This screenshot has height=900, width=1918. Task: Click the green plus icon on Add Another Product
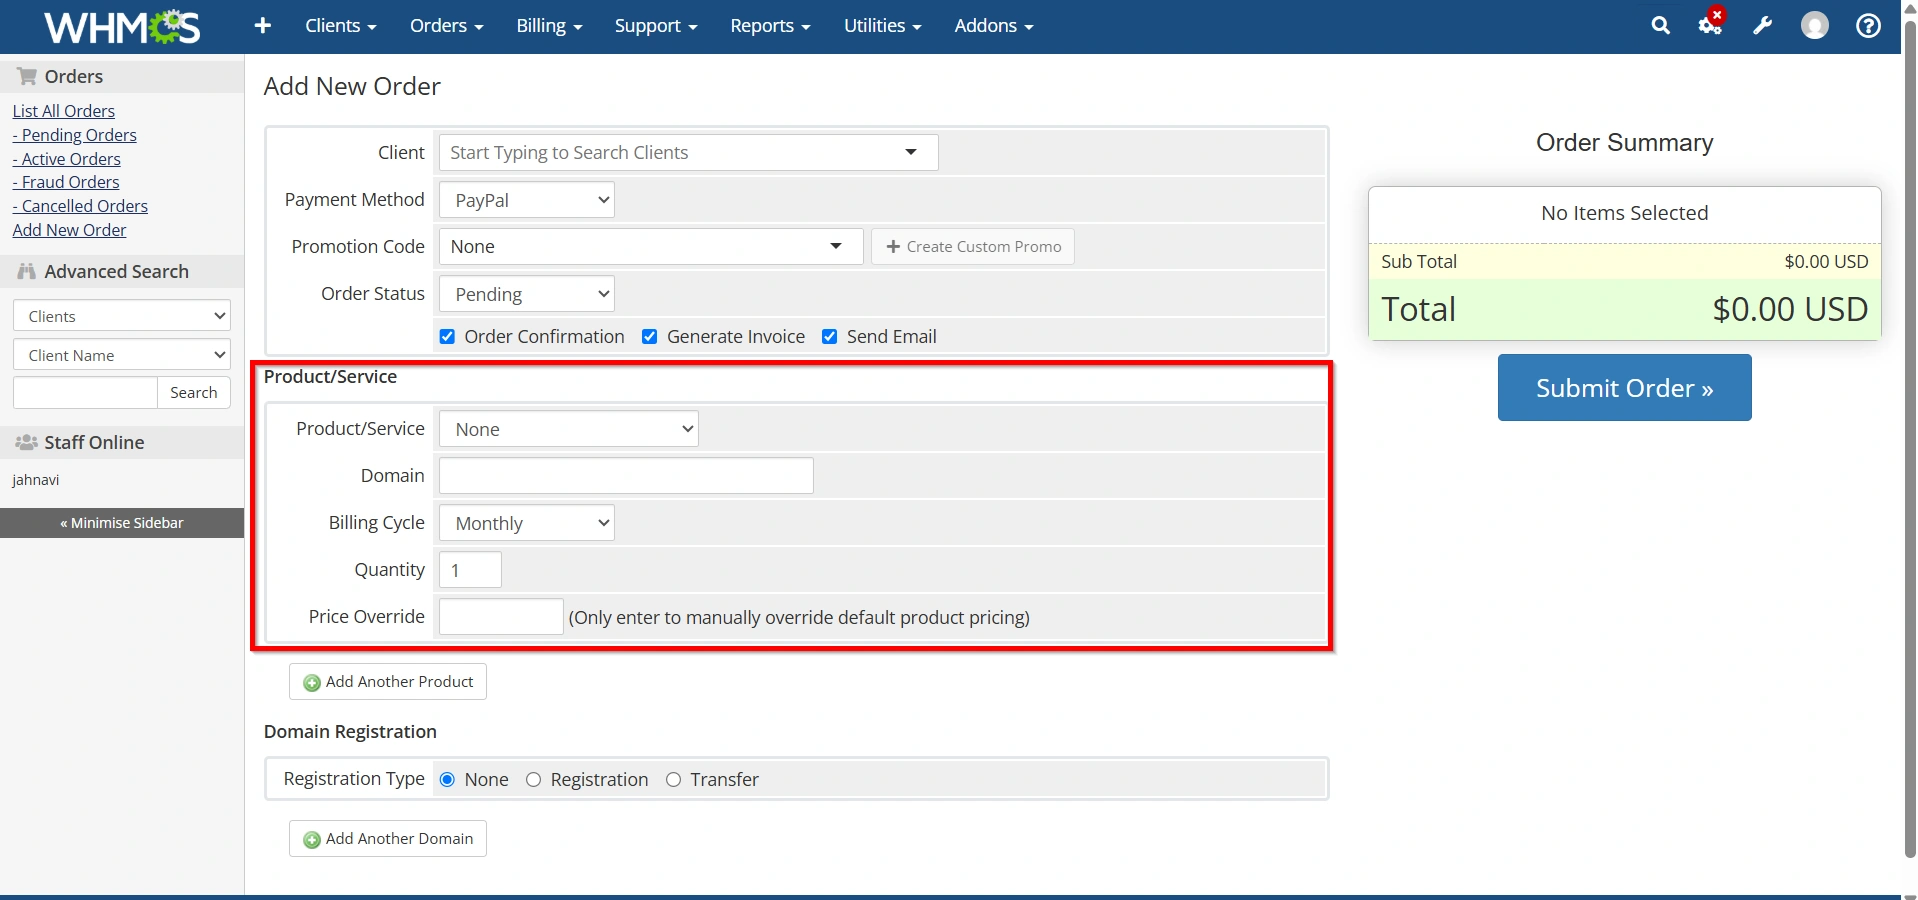coord(312,682)
